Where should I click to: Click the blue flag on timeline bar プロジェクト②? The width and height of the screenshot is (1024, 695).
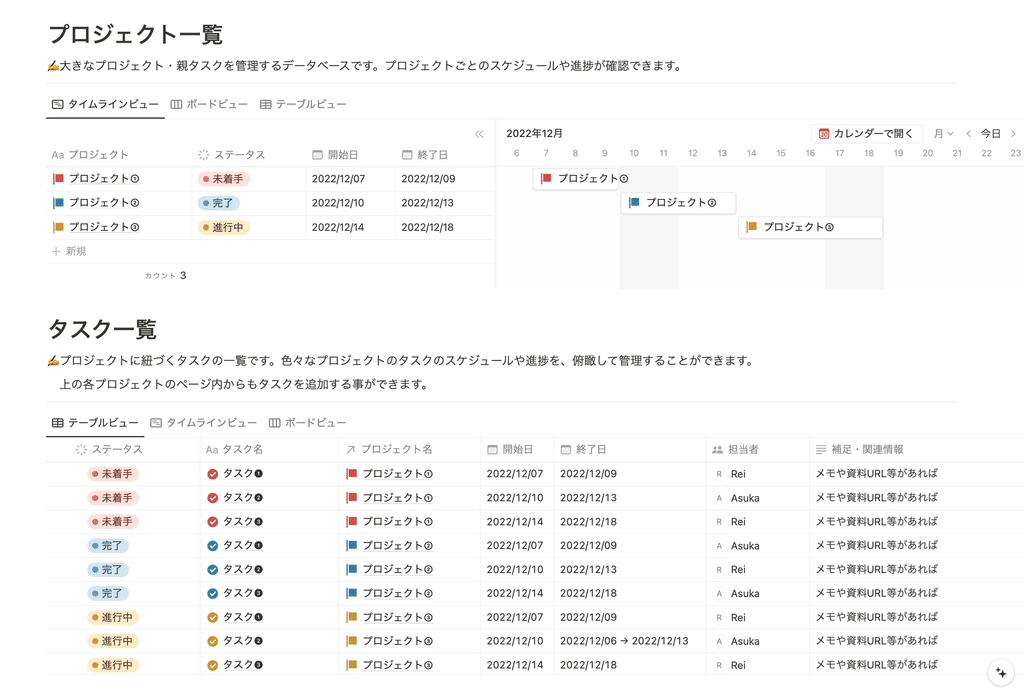[634, 202]
